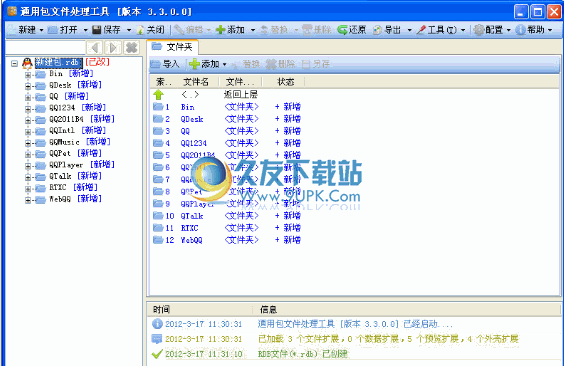Select QQ folder in left tree
Viewport: 564px width, 366px height.
click(54, 96)
